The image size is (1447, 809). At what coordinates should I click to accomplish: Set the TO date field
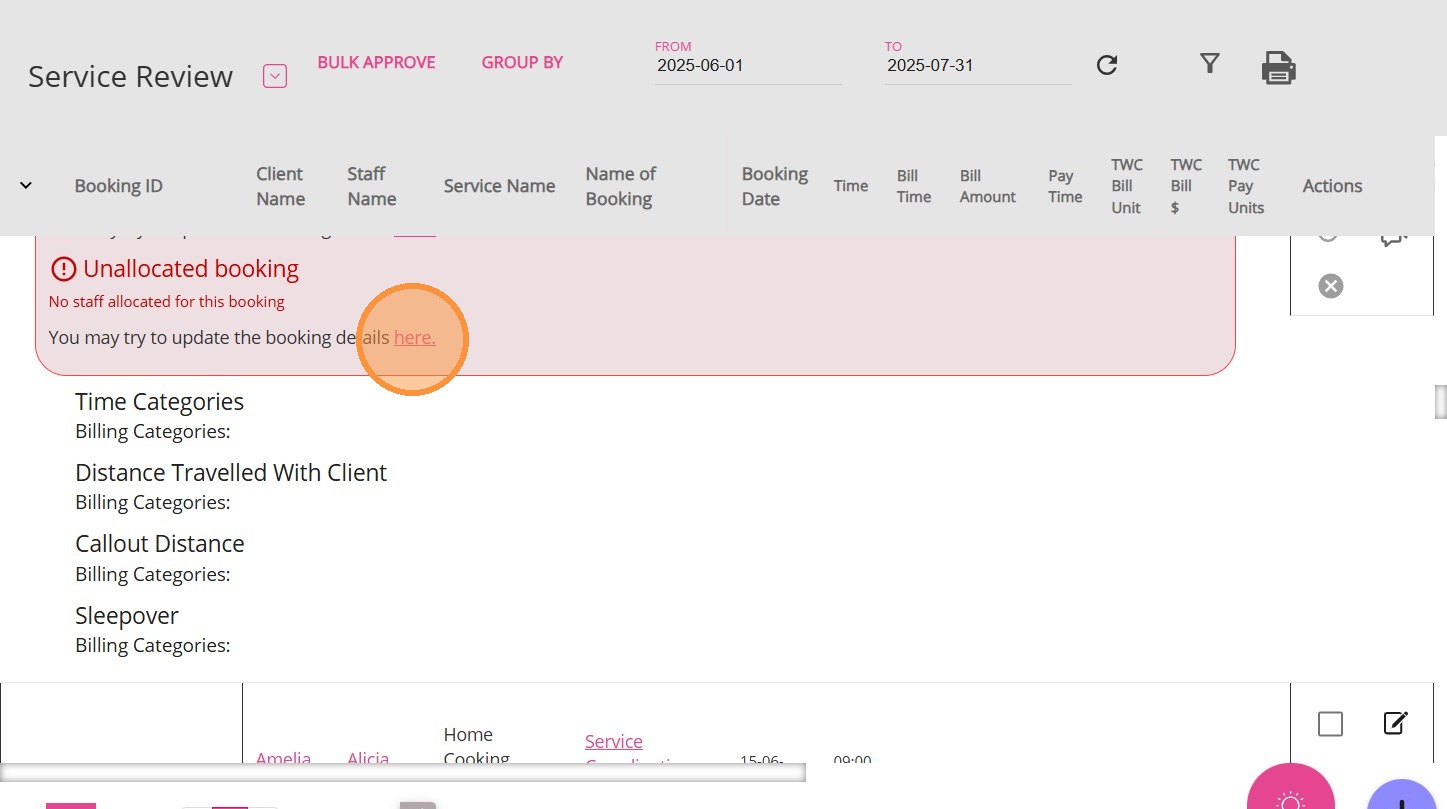[978, 66]
